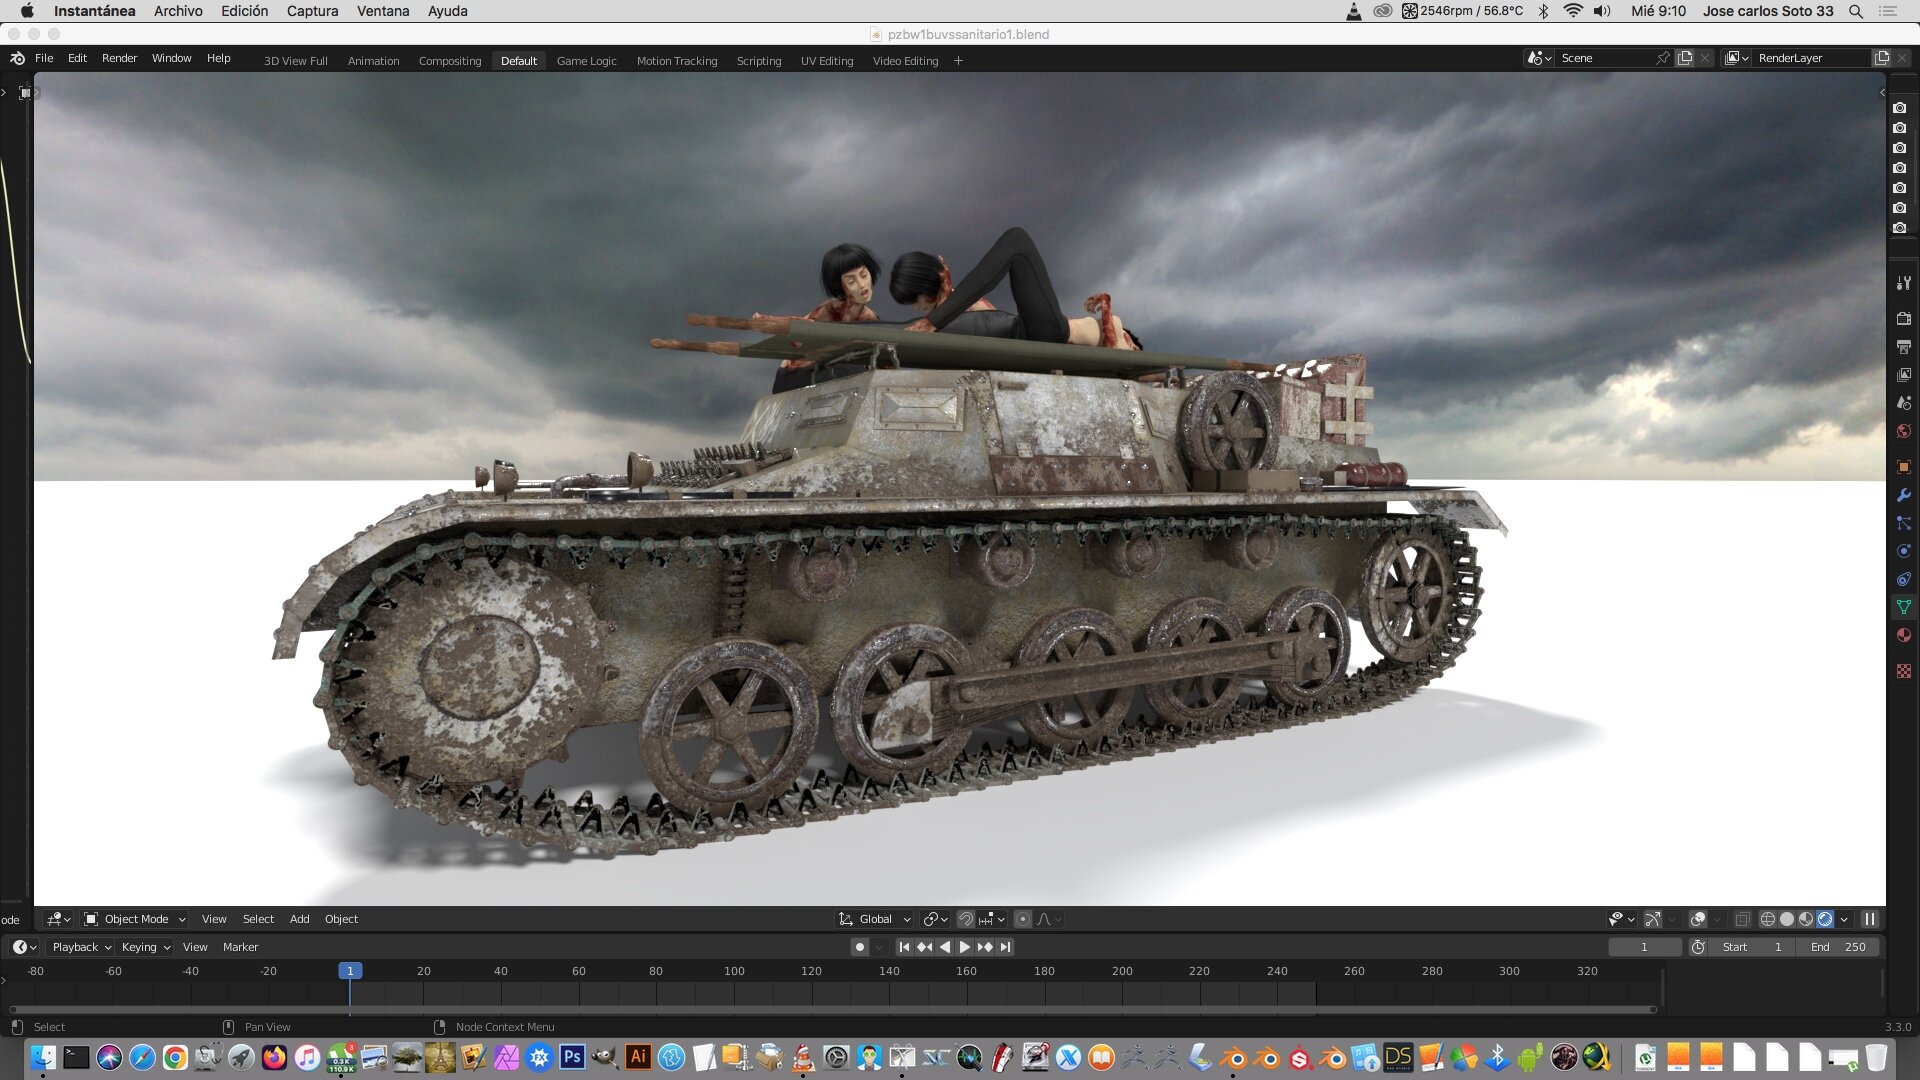The width and height of the screenshot is (1920, 1080).
Task: Open the Add menu in viewport header
Action: (299, 919)
